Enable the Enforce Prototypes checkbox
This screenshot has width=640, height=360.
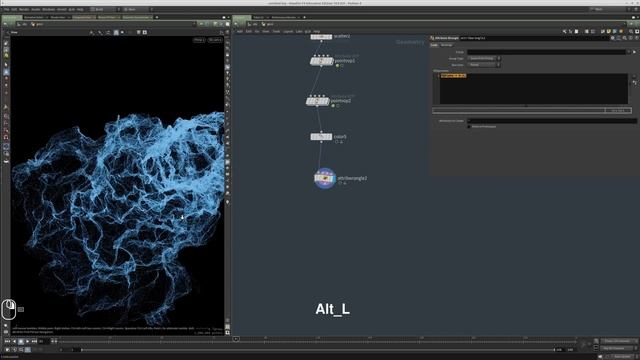[469, 127]
